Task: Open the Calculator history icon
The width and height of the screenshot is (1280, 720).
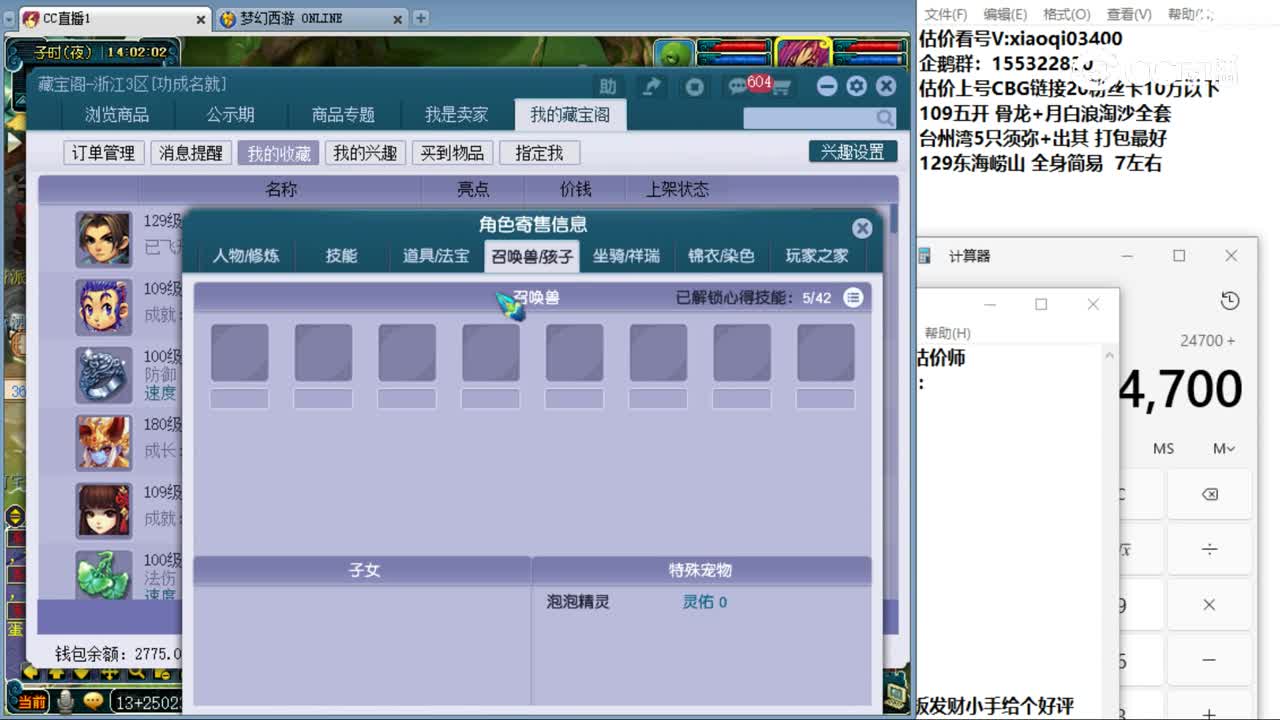Action: (x=1229, y=302)
